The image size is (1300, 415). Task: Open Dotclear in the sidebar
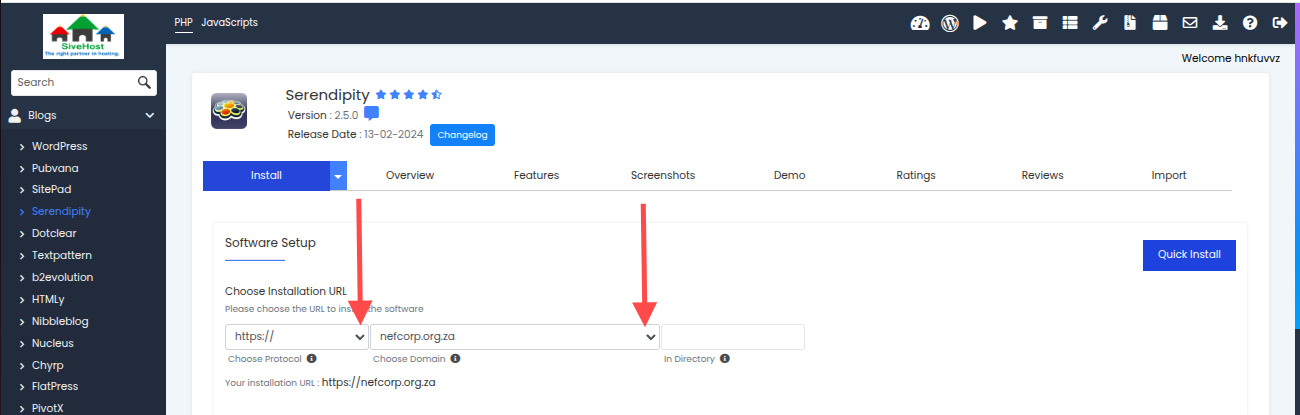coord(54,233)
